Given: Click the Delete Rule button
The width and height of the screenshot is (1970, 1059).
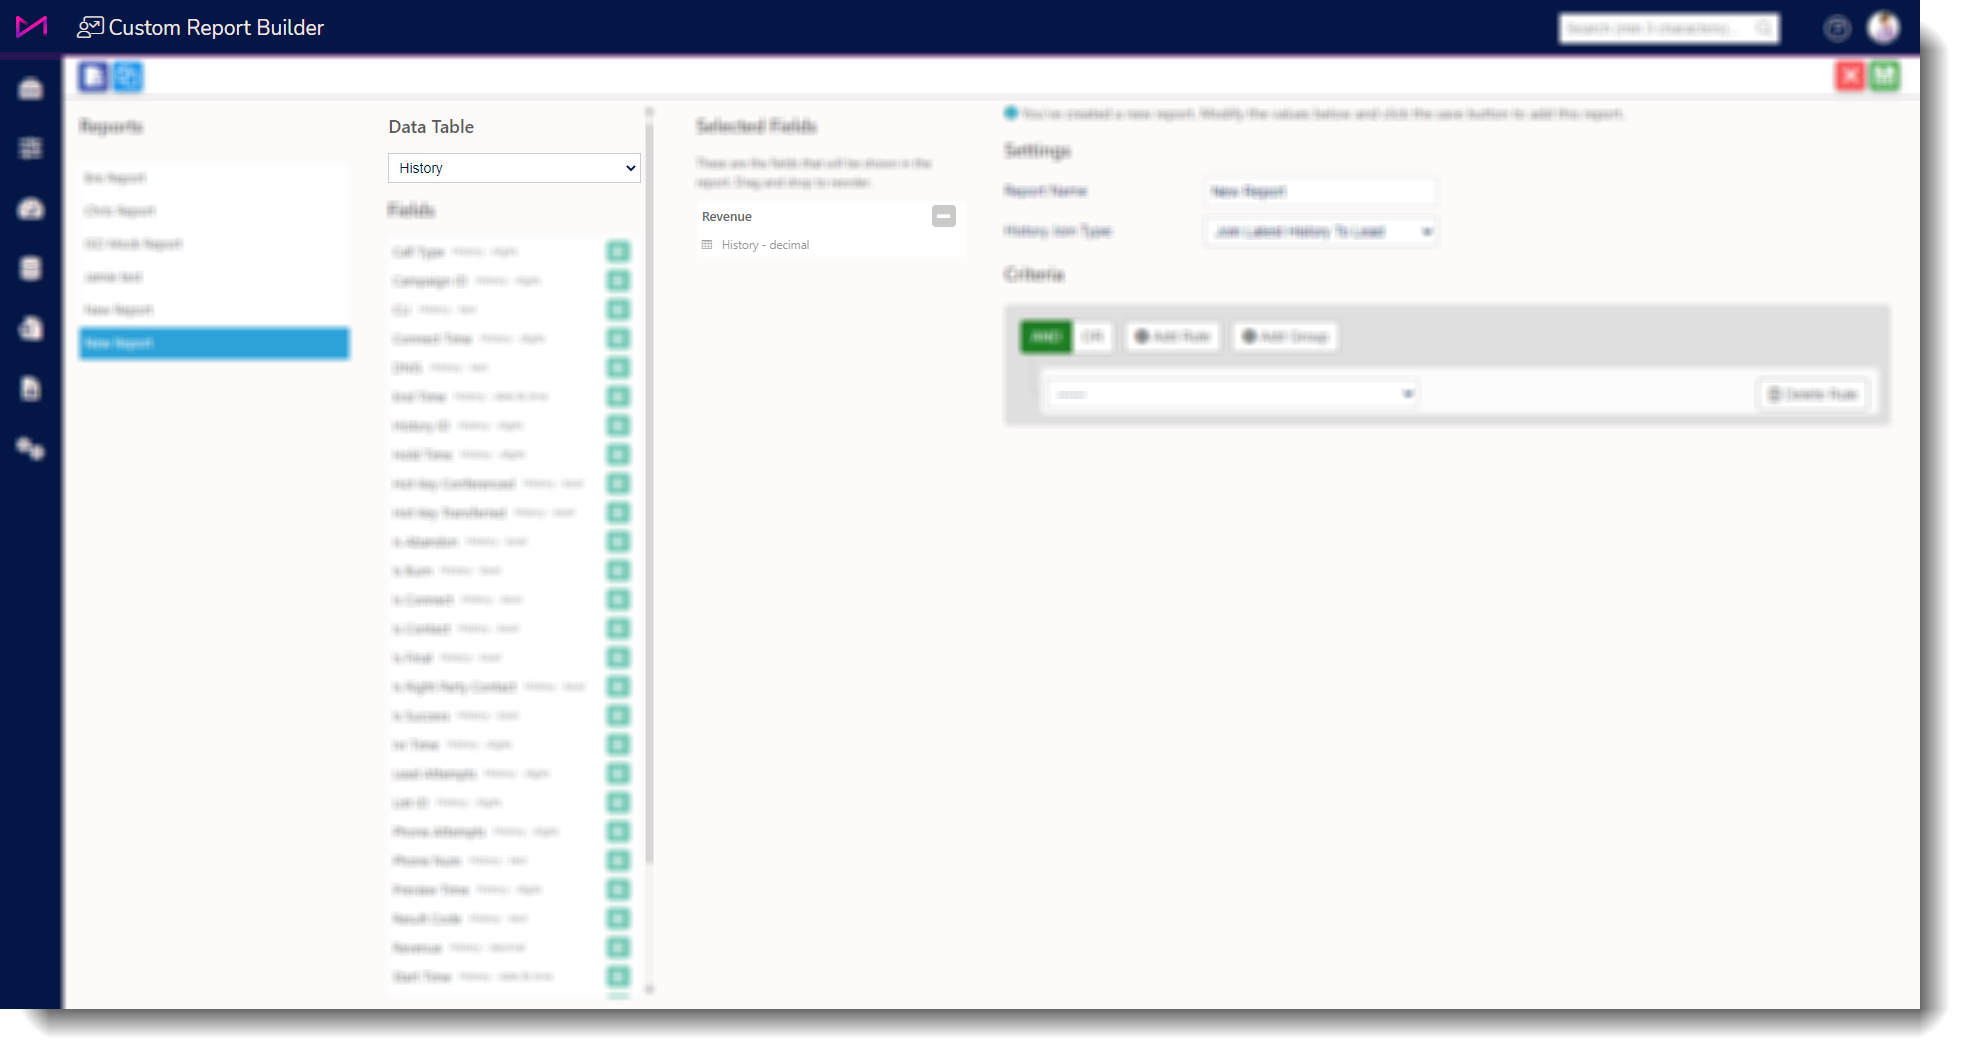Looking at the screenshot, I should tap(1812, 395).
